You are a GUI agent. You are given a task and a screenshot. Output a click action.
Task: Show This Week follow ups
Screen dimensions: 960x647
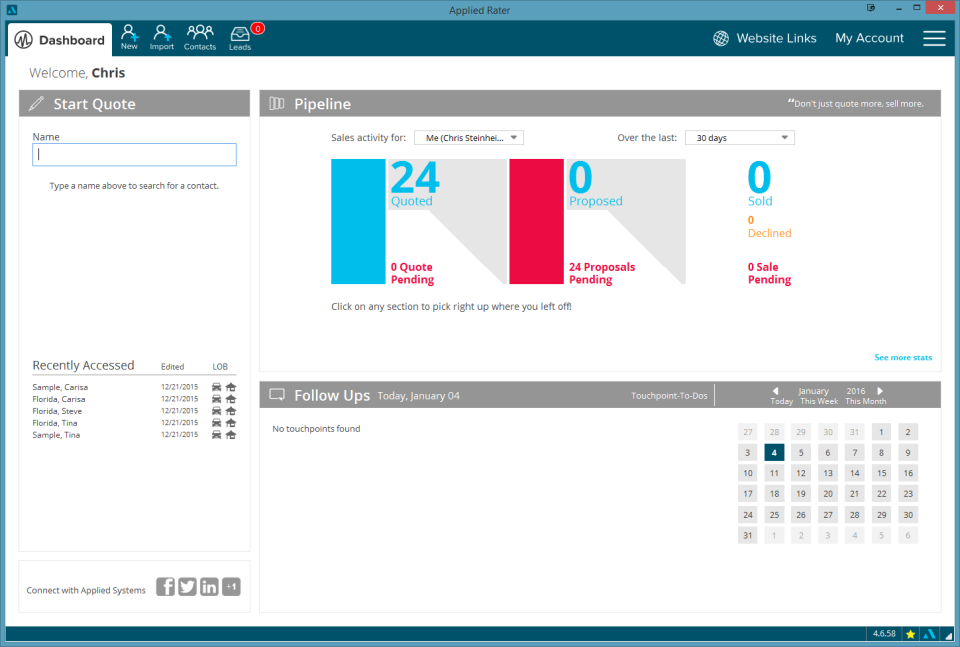[x=819, y=401]
